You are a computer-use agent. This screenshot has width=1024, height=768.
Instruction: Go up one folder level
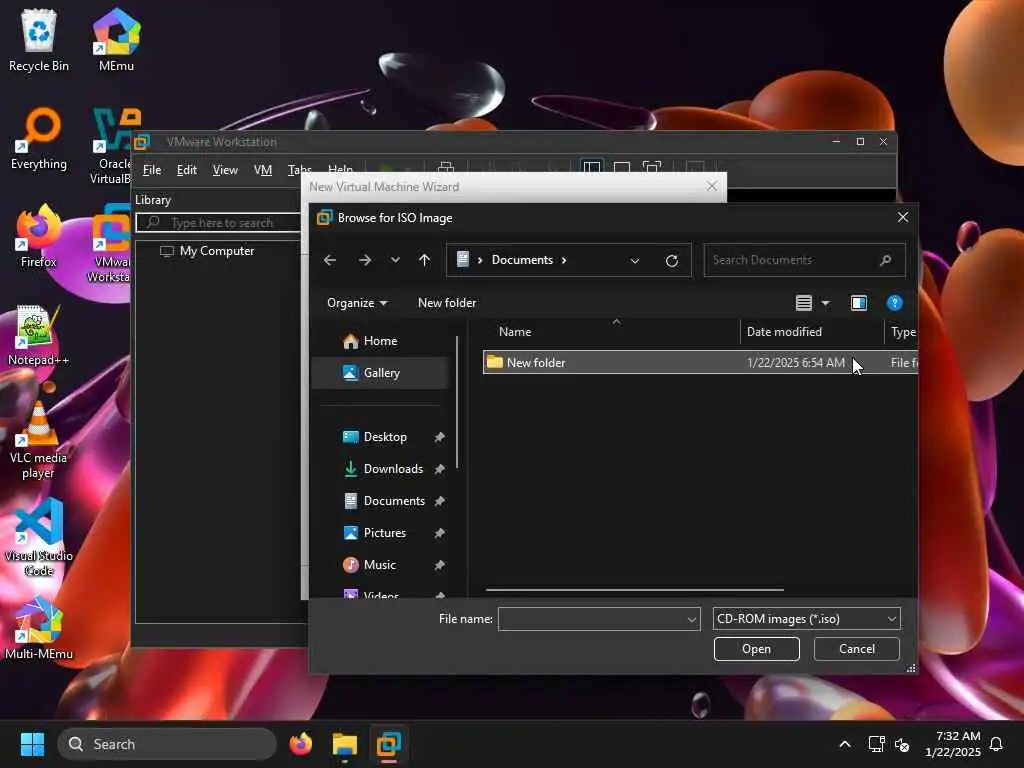click(x=424, y=260)
